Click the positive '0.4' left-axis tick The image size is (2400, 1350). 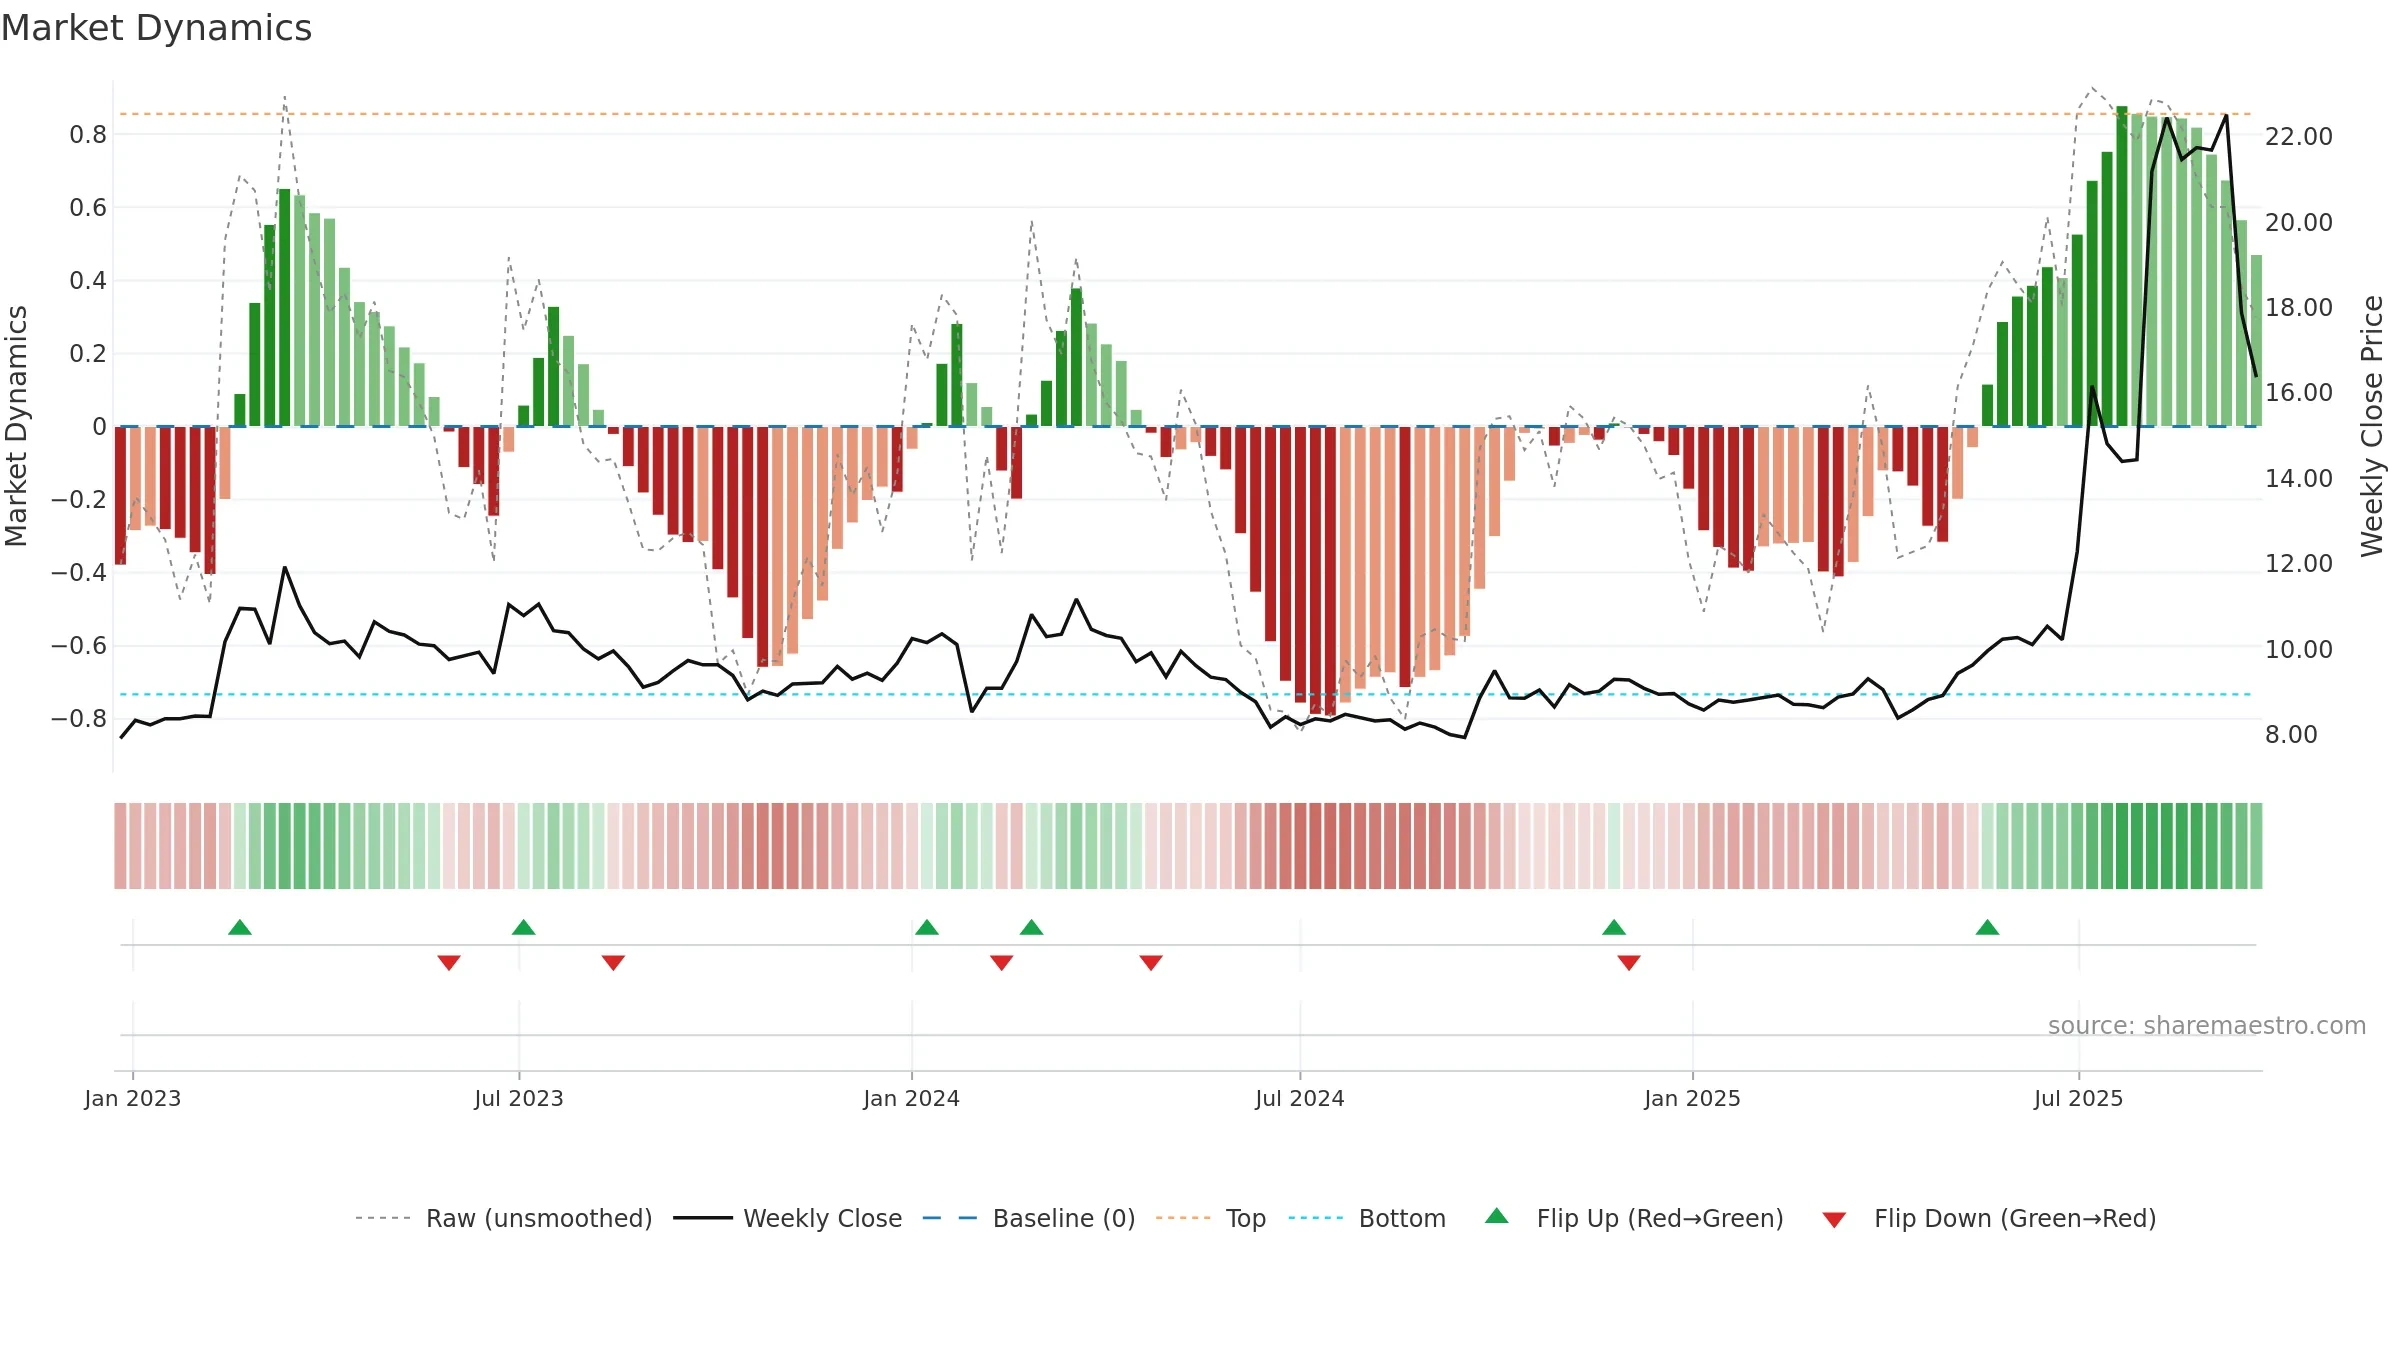pyautogui.click(x=88, y=281)
